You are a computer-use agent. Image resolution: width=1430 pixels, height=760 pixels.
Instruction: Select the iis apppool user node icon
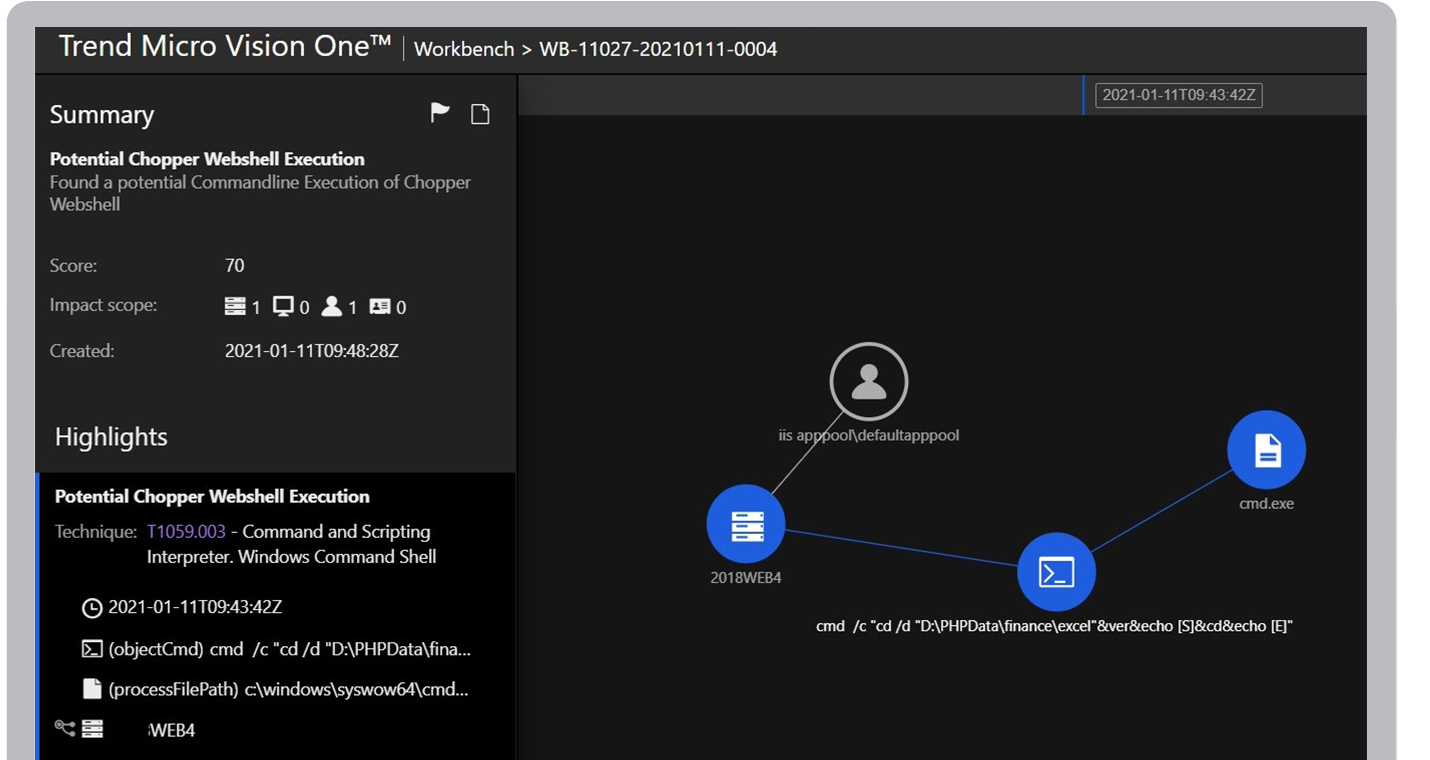click(868, 381)
